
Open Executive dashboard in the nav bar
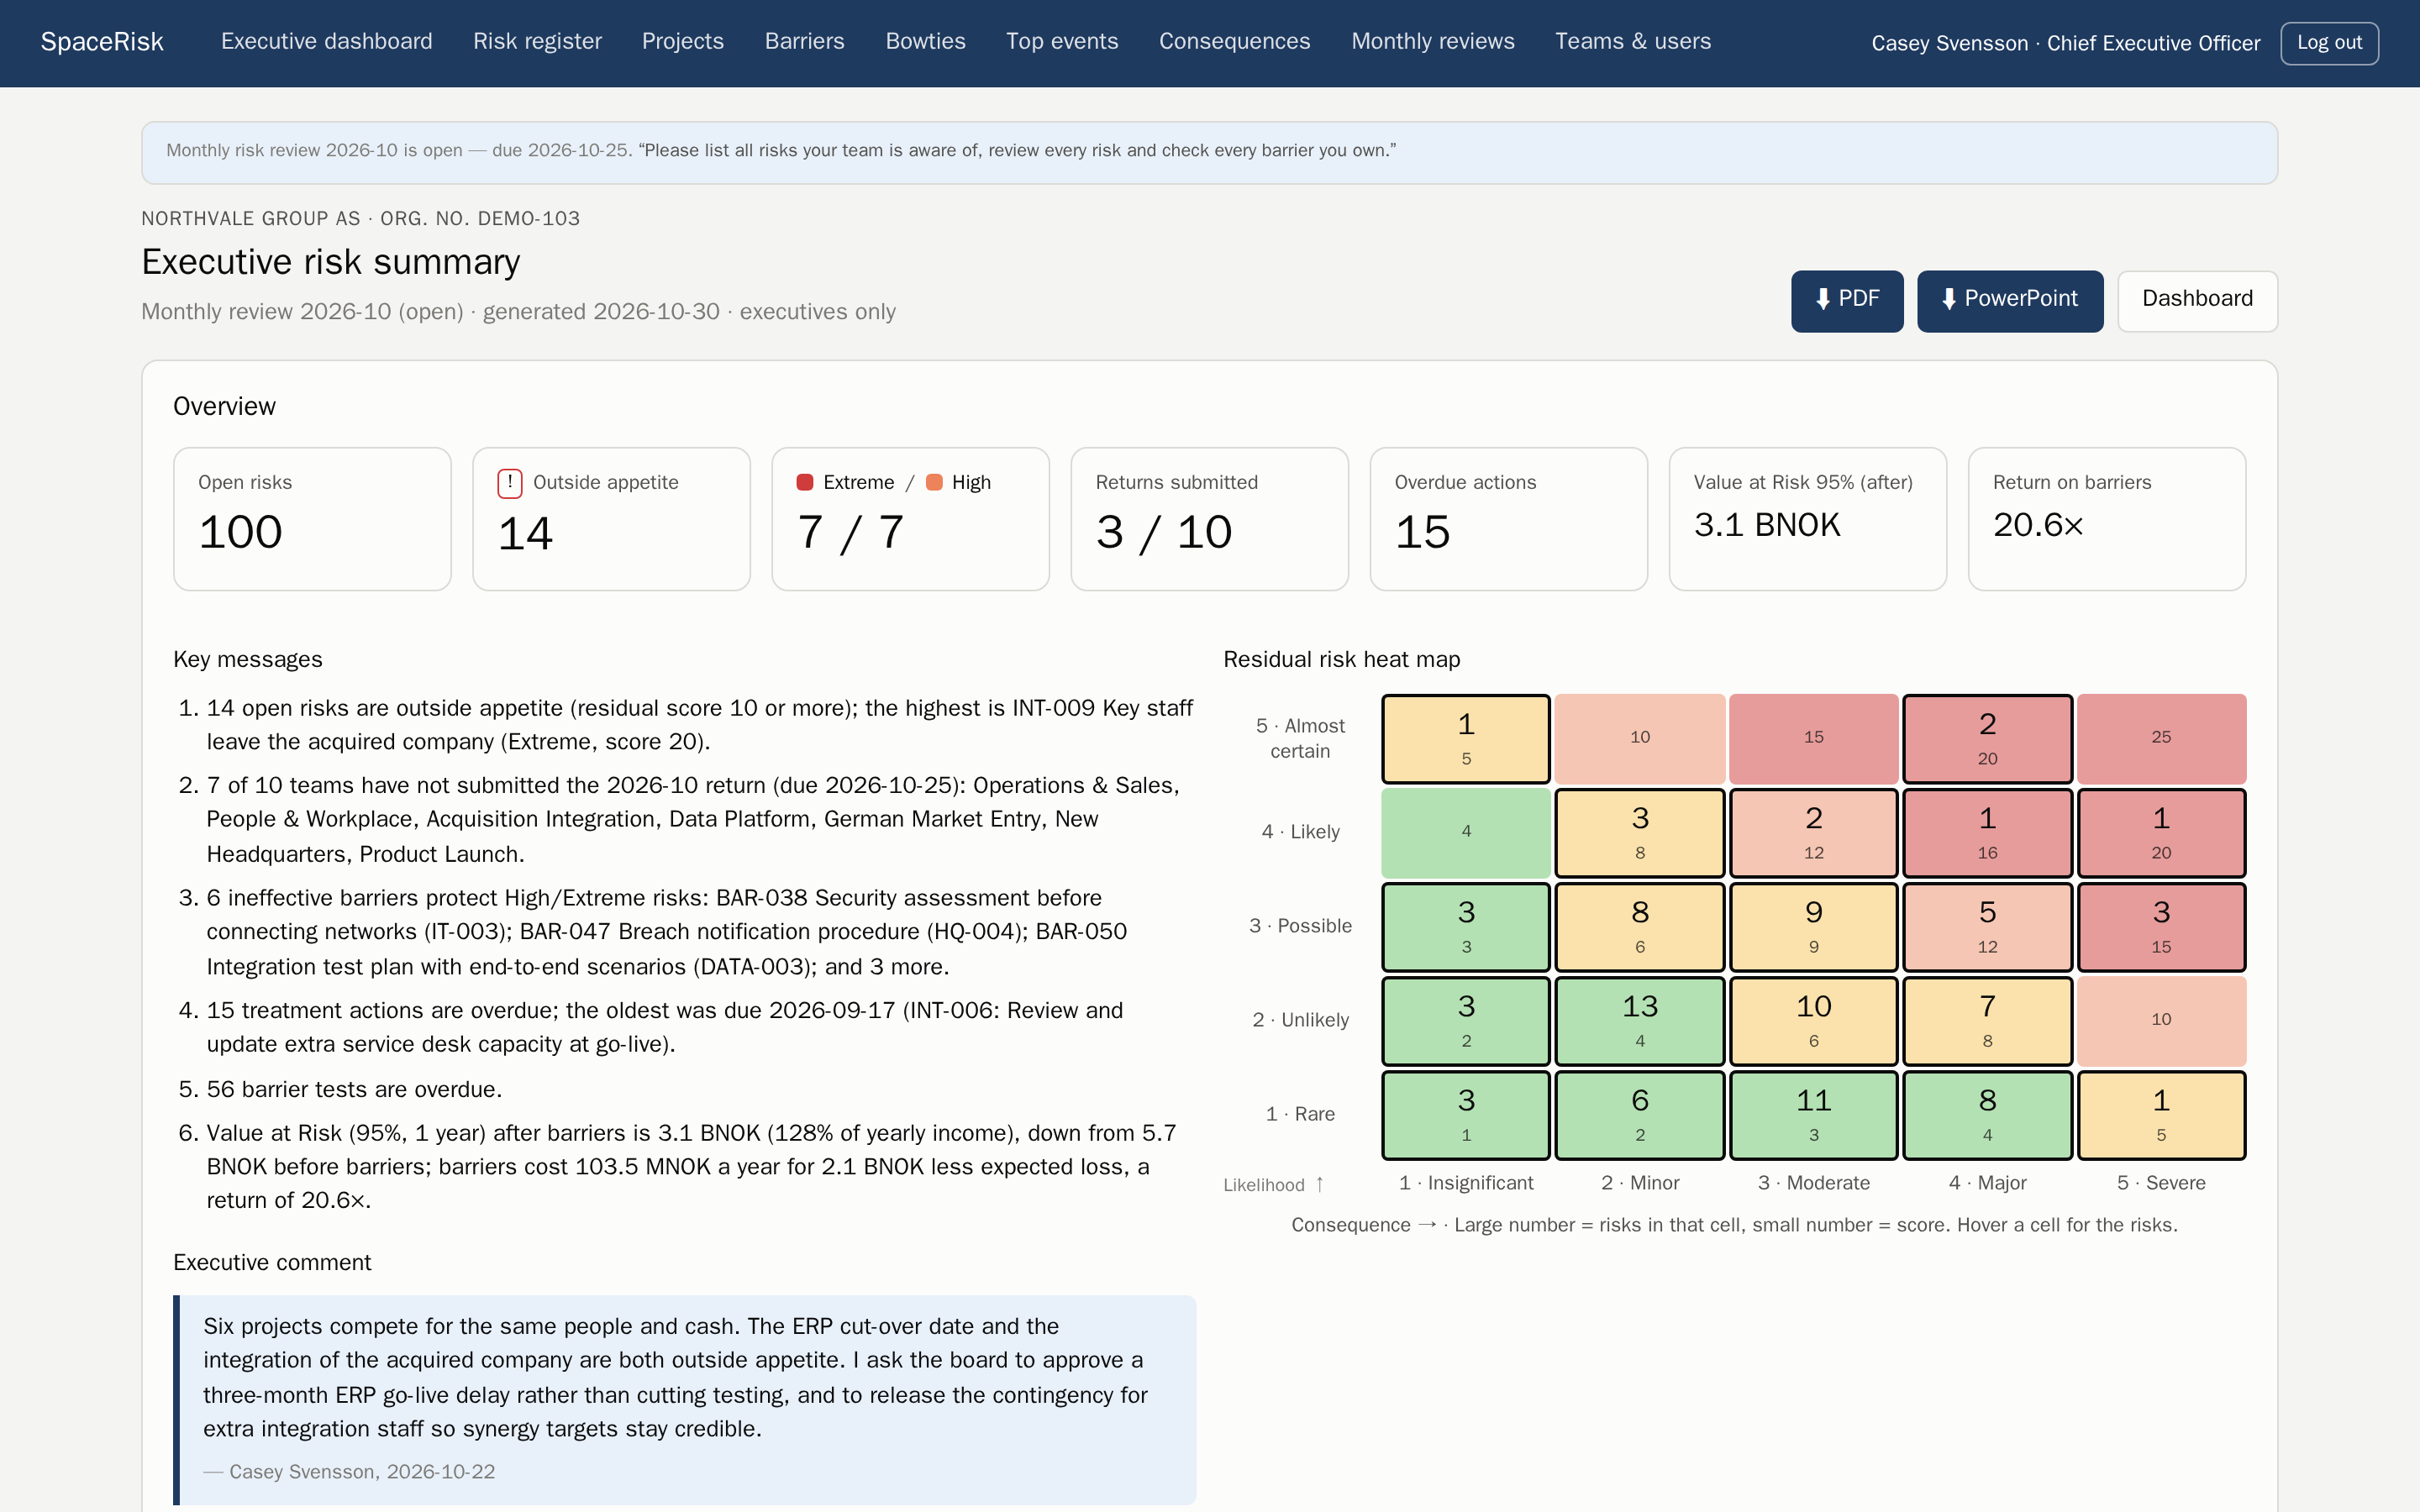(327, 42)
